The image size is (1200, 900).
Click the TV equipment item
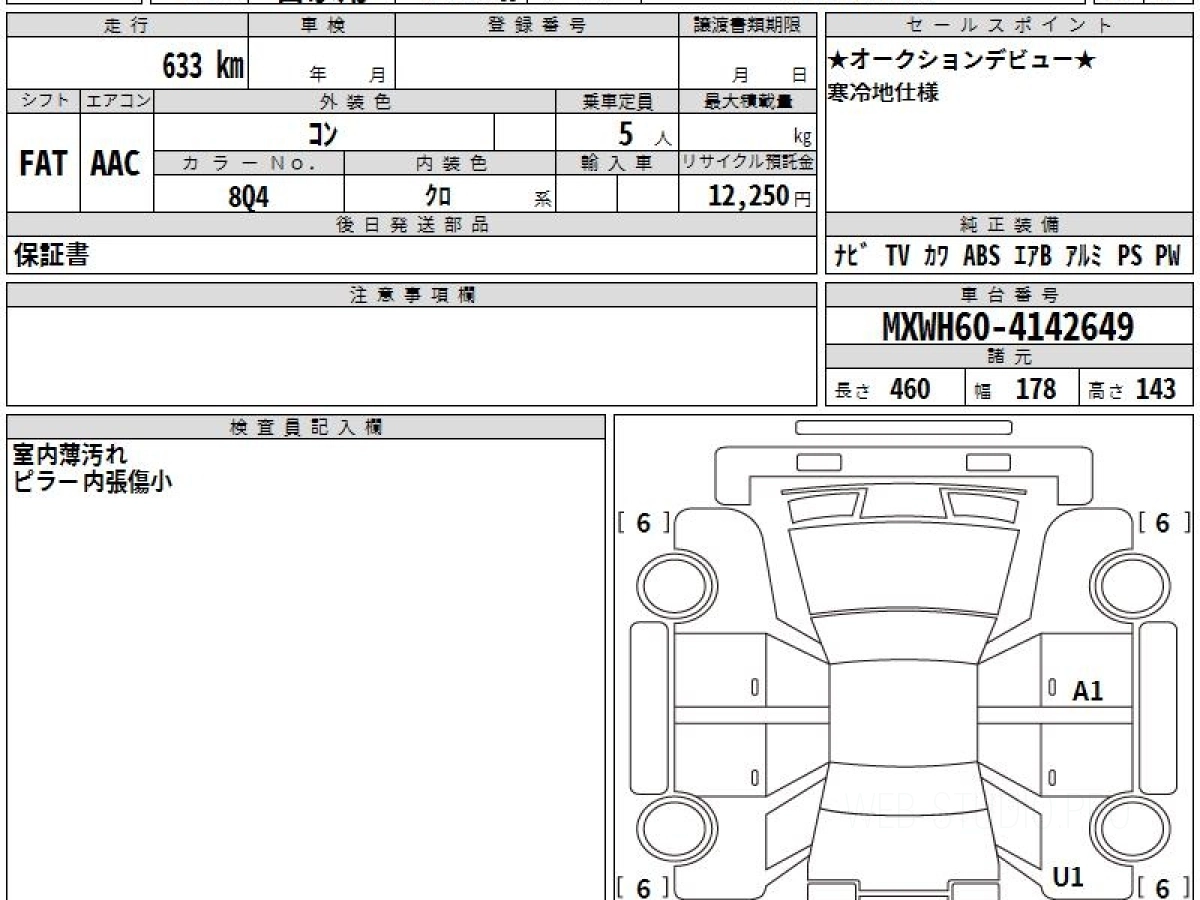click(898, 256)
